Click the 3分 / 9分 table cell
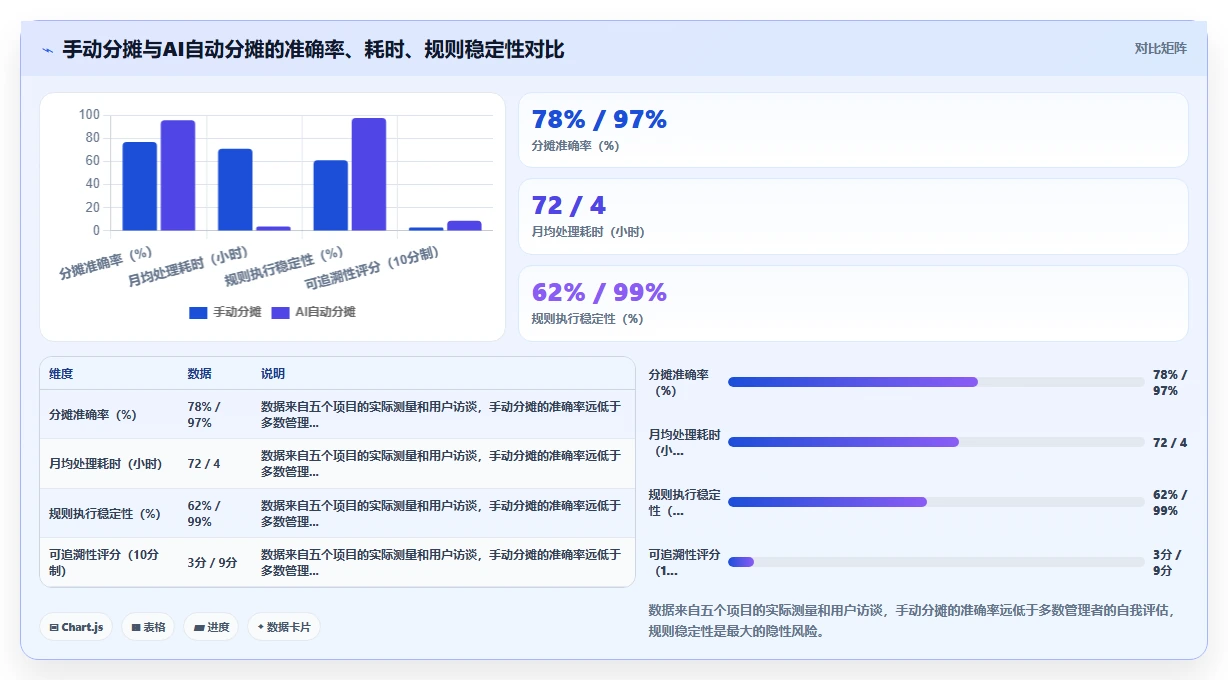 [x=215, y=563]
